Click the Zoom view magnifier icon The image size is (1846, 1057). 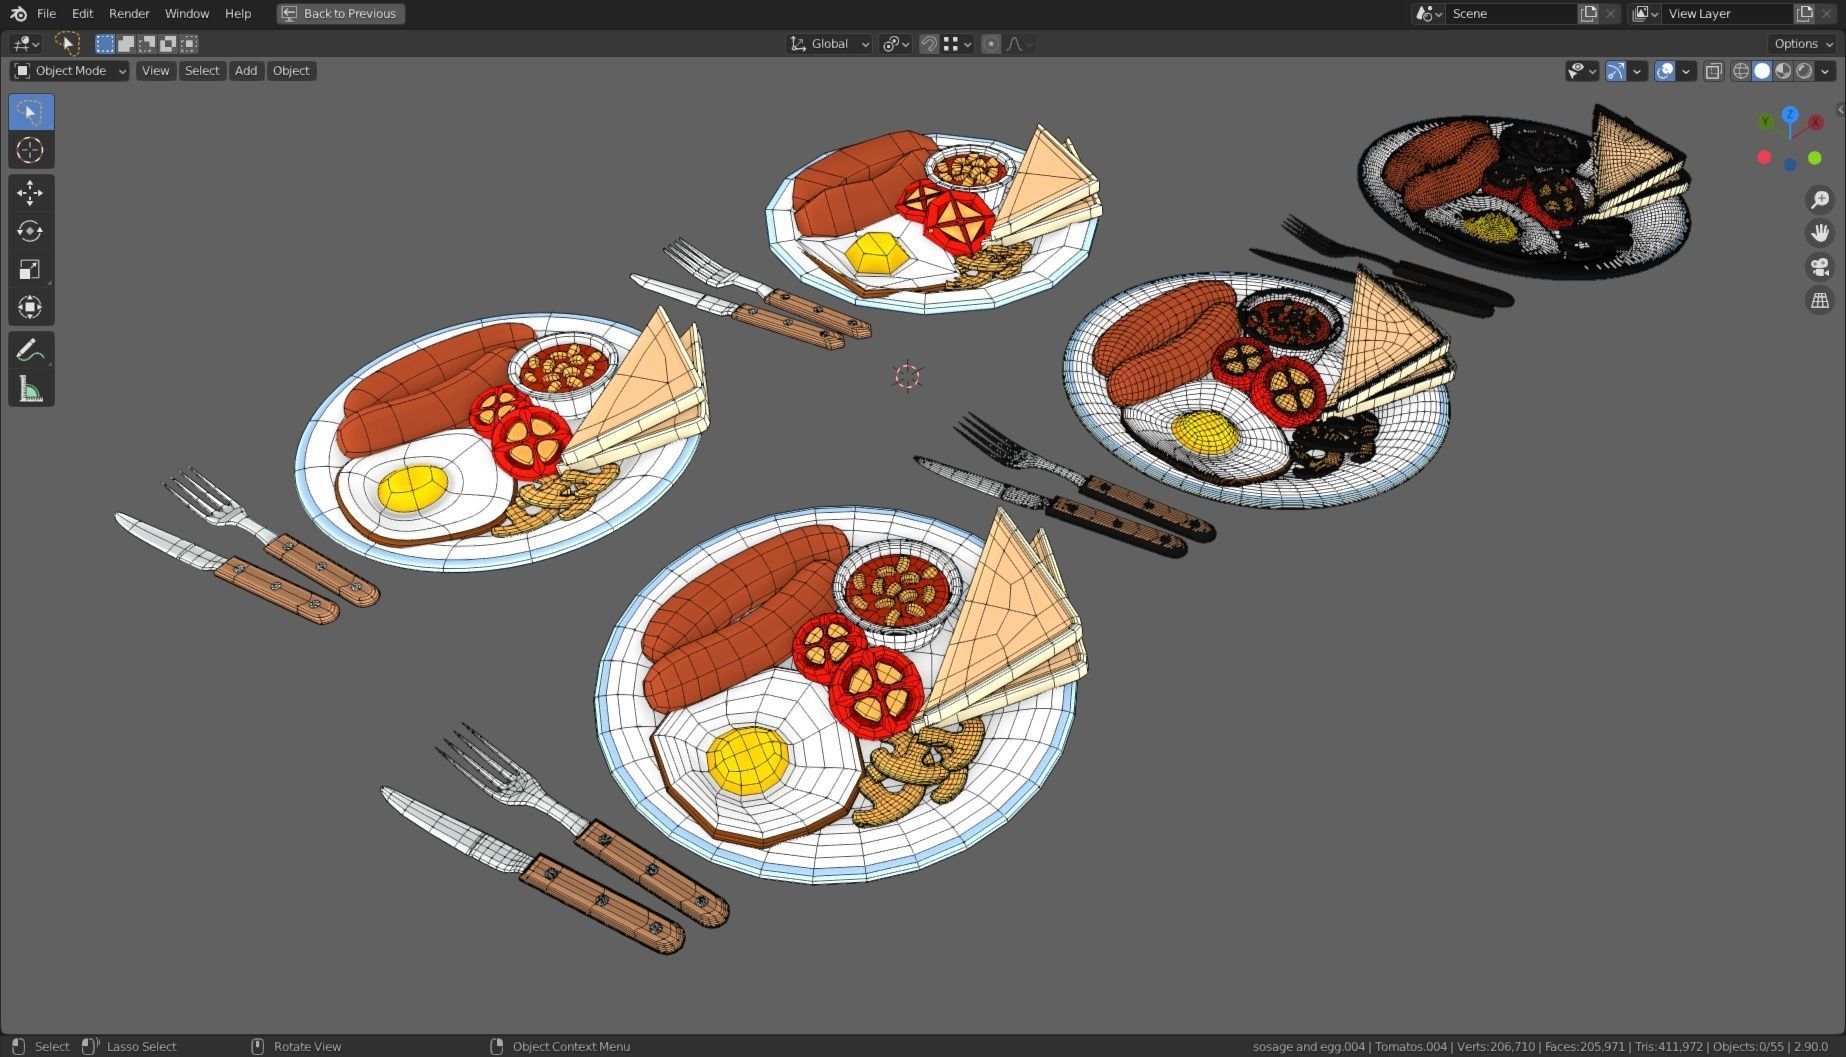click(x=1820, y=200)
